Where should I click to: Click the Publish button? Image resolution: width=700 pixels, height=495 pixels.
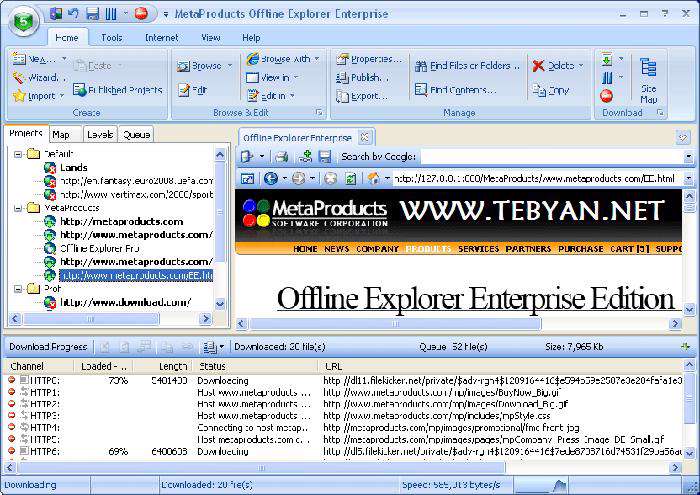click(x=362, y=78)
